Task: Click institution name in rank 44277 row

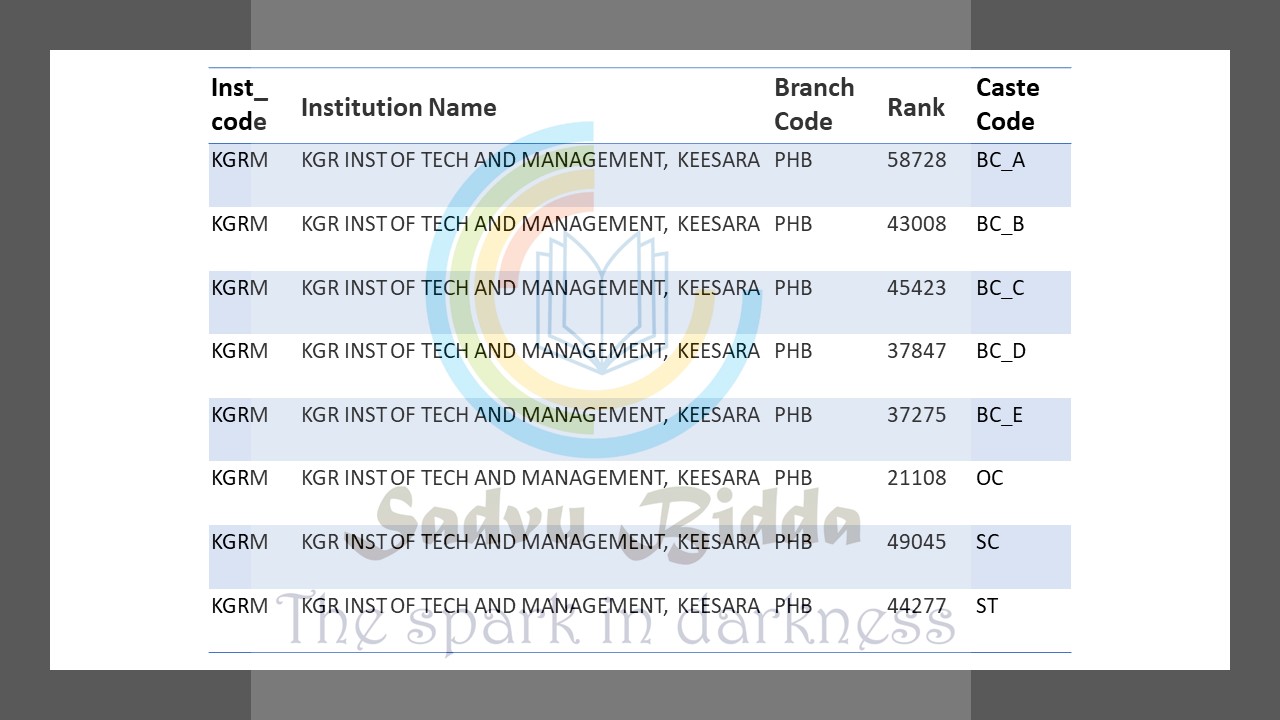Action: [x=530, y=606]
